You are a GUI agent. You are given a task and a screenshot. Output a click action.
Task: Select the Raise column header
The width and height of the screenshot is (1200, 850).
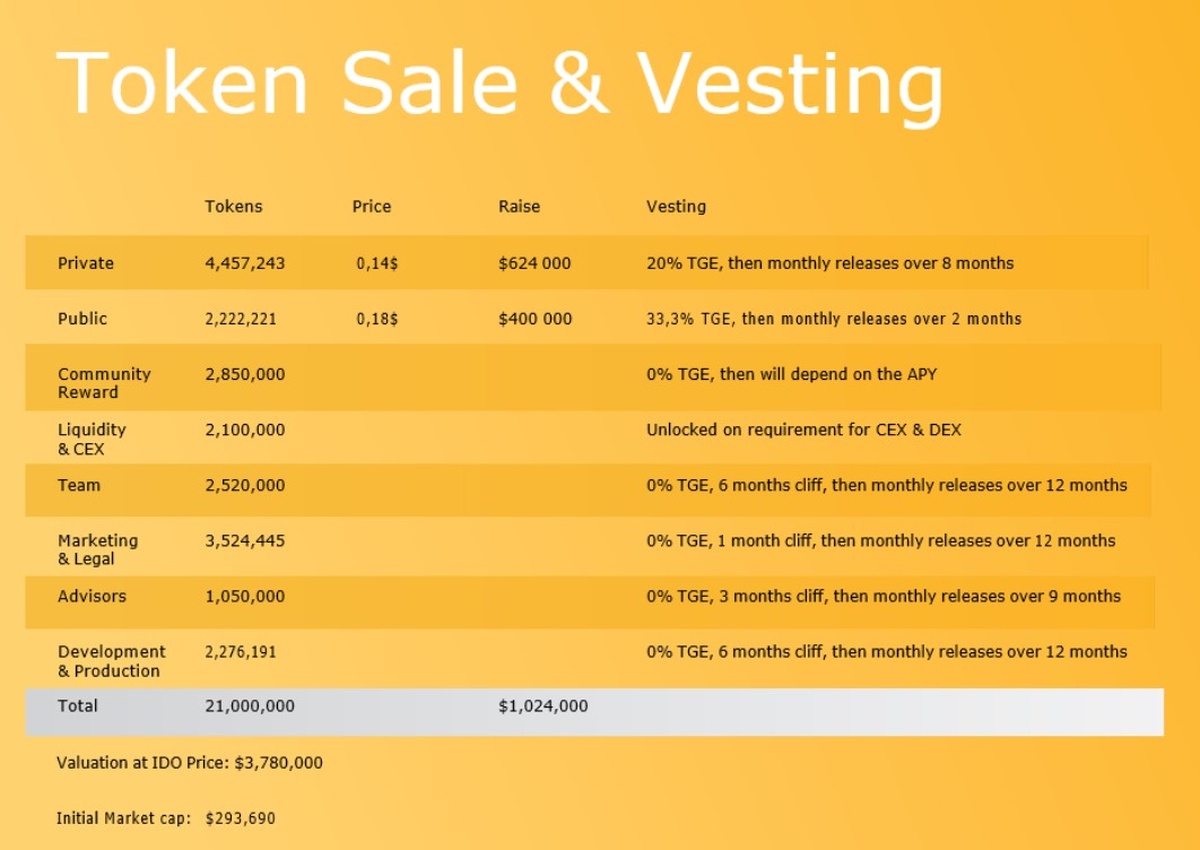(519, 206)
